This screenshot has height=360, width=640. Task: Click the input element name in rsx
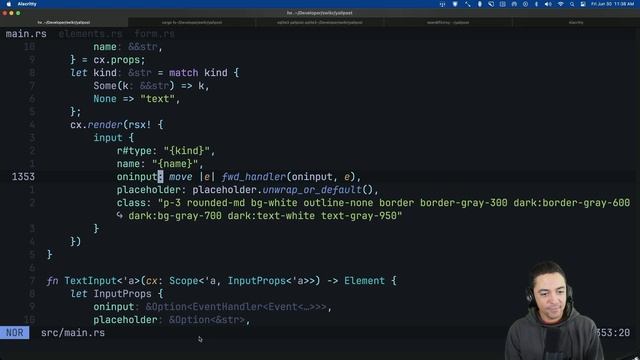coord(108,138)
